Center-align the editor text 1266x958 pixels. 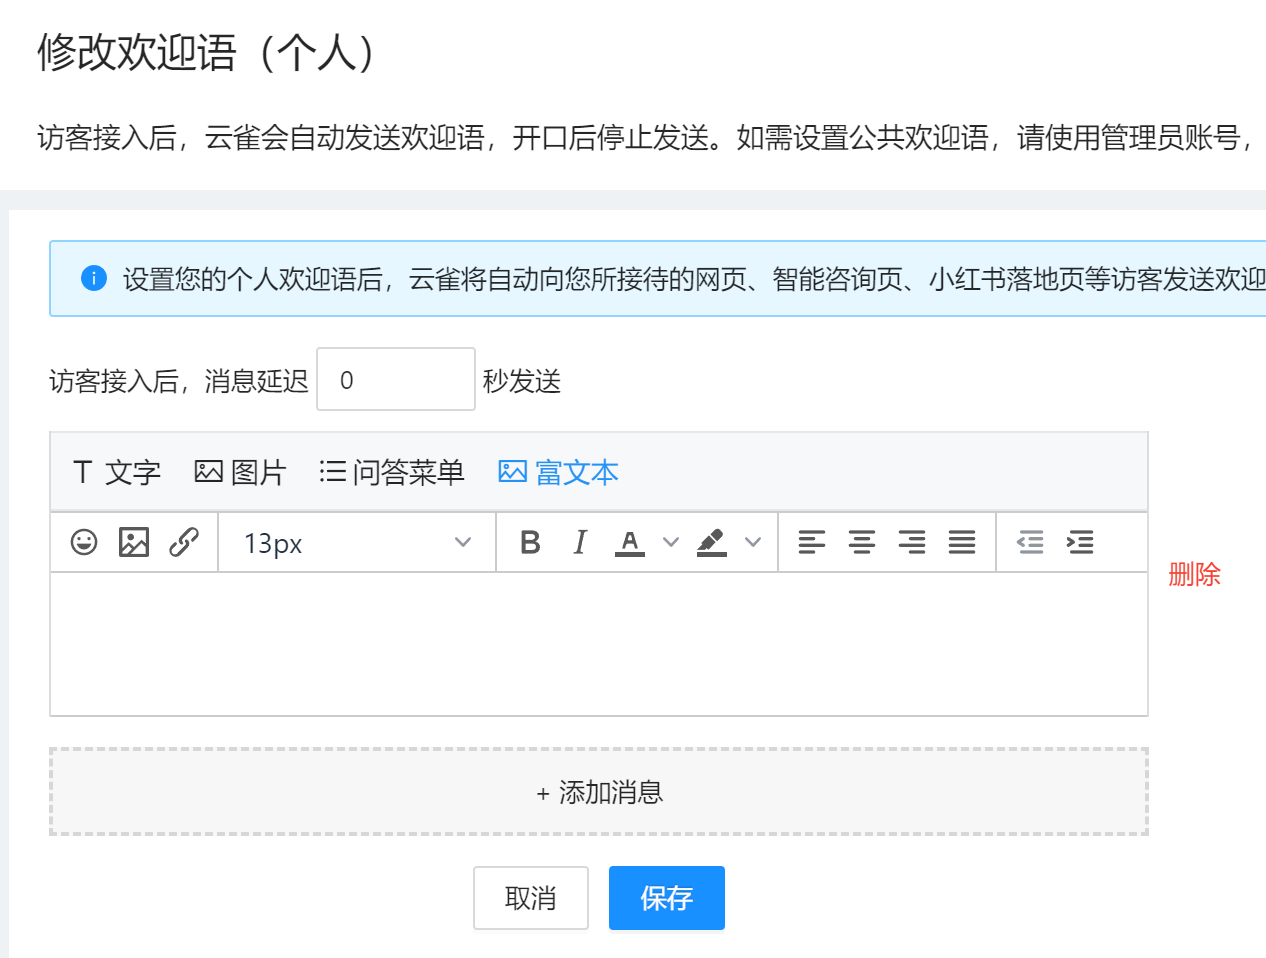862,542
